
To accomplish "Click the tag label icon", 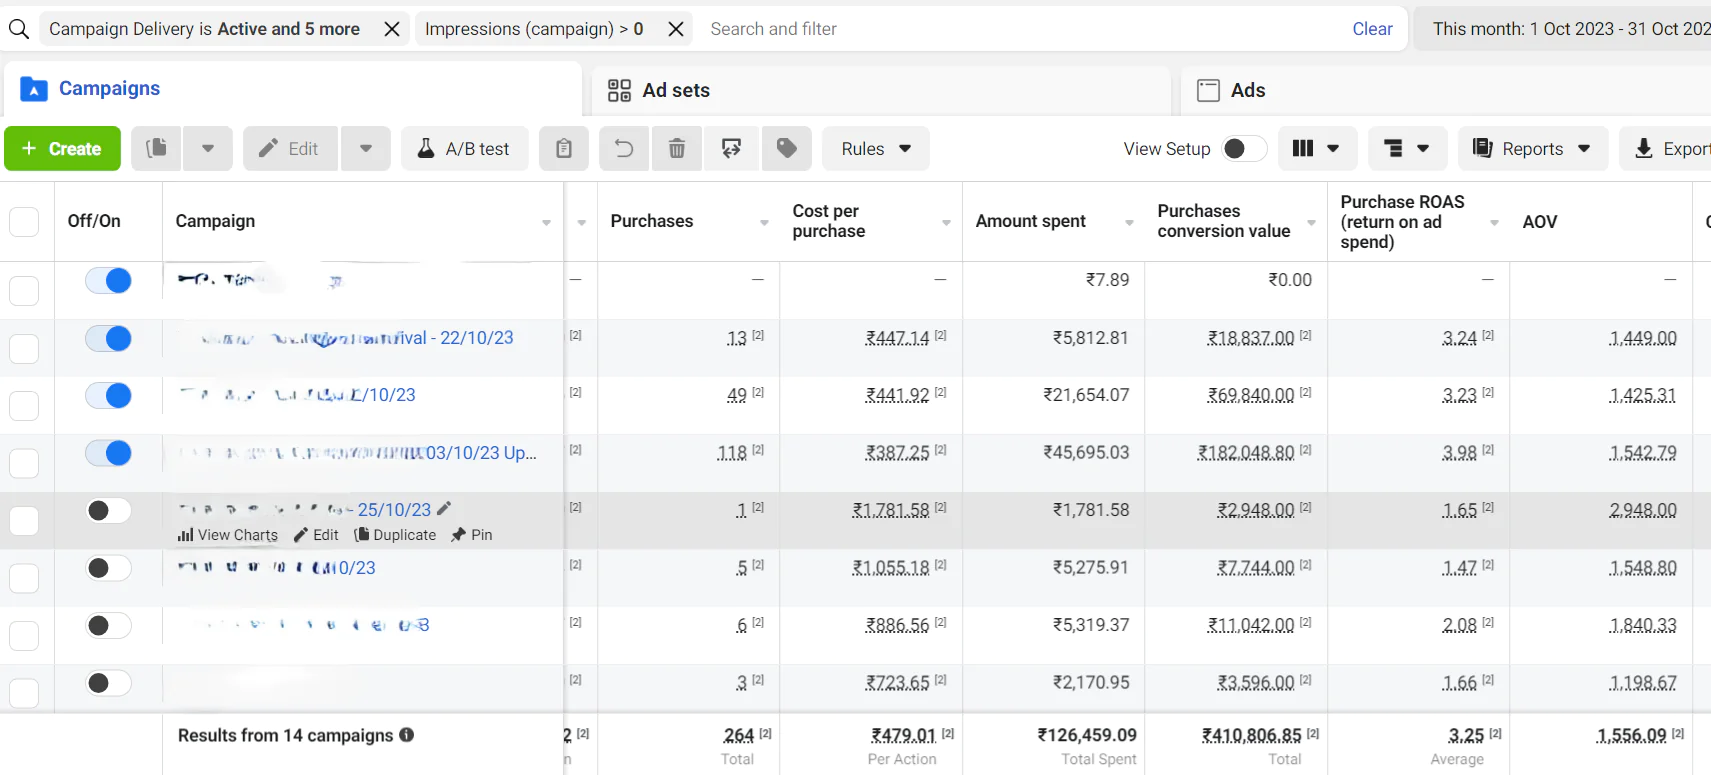I will pos(787,148).
